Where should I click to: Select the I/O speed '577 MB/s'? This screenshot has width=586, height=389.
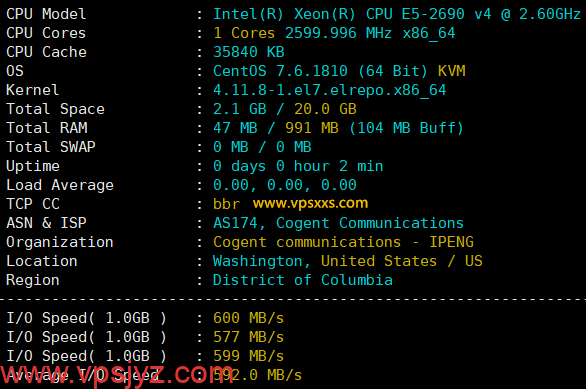pos(249,337)
